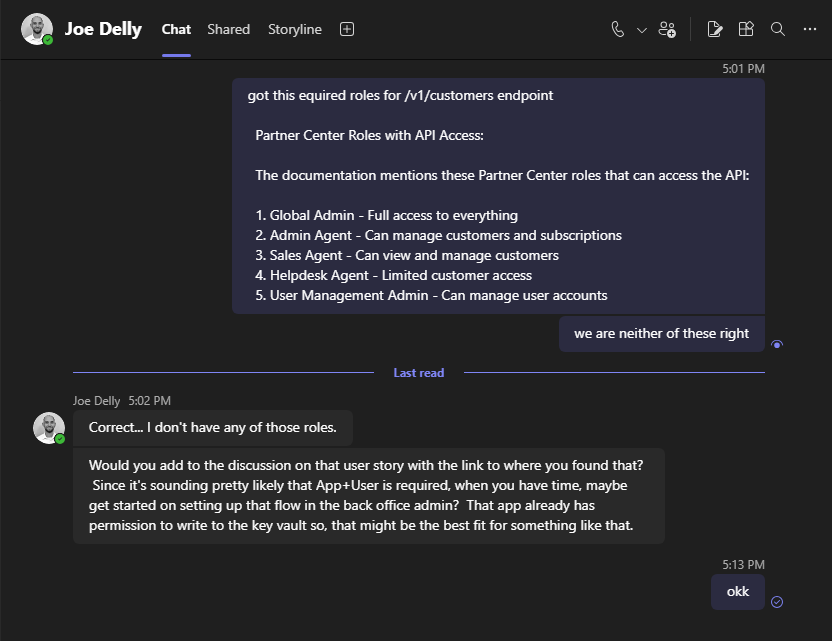Click Joe Delly's avatar beside his message
Screen dimensions: 832x641
point(49,427)
